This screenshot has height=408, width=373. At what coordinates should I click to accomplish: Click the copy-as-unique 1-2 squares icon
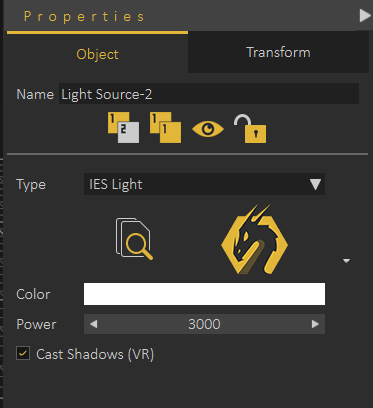tap(123, 128)
